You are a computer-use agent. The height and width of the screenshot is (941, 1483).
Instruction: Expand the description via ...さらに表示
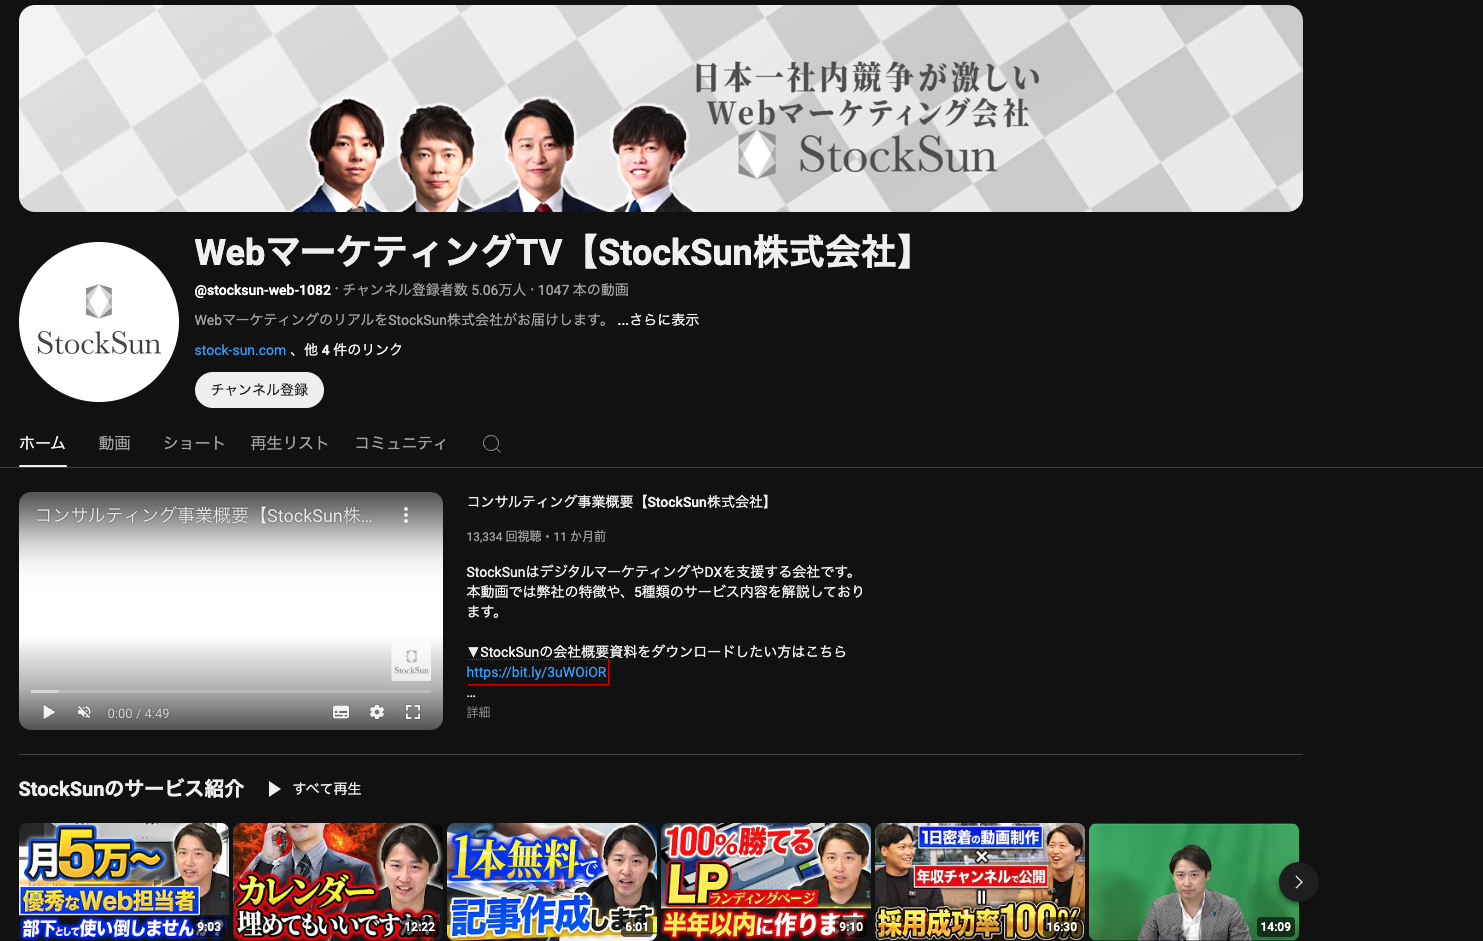point(658,320)
